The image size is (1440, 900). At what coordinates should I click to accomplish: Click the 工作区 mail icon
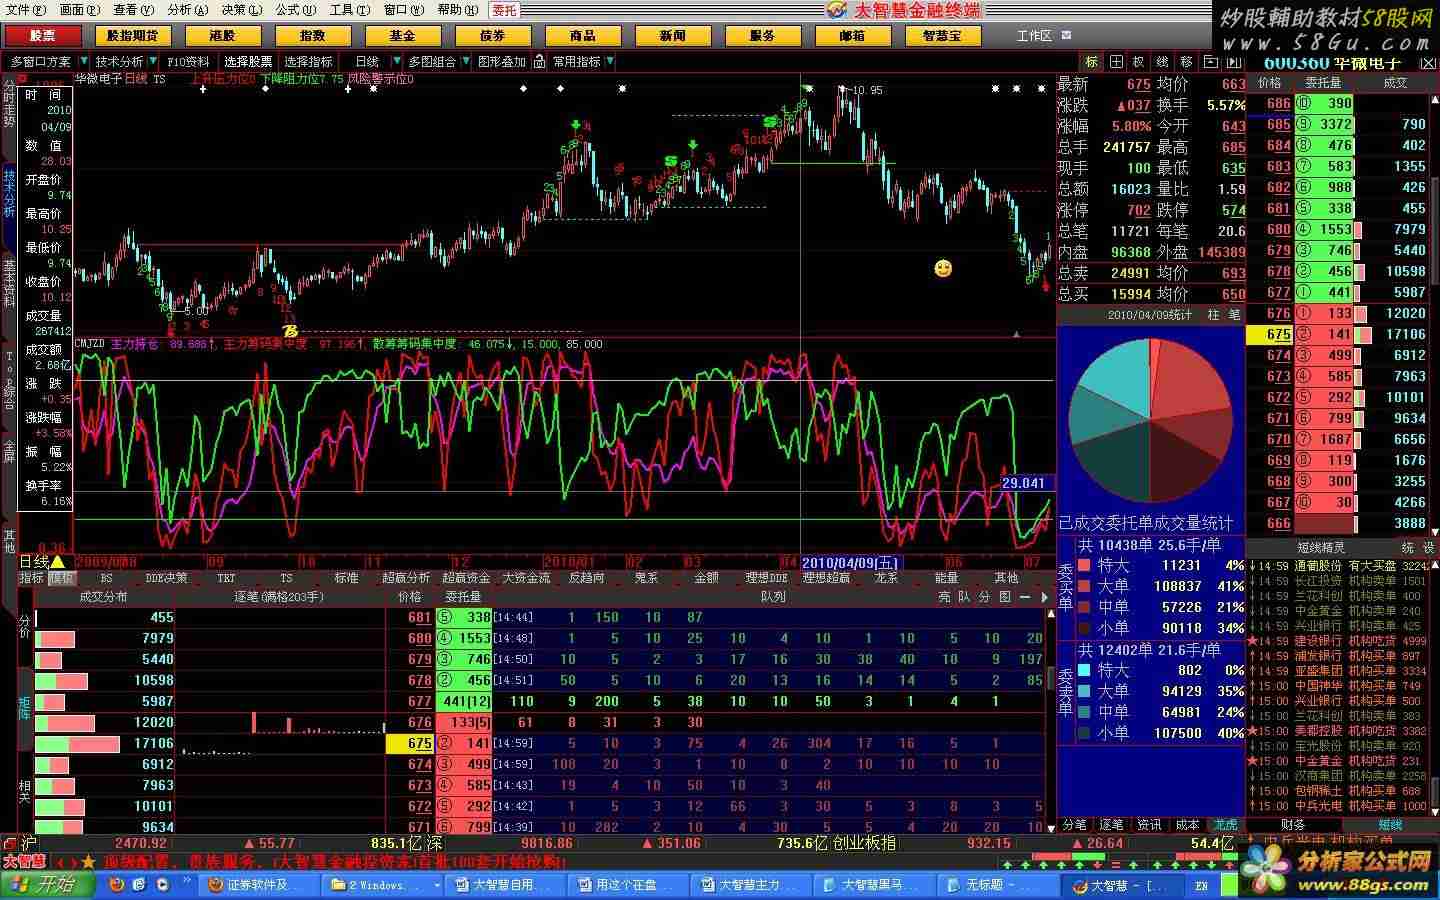[x=1066, y=35]
